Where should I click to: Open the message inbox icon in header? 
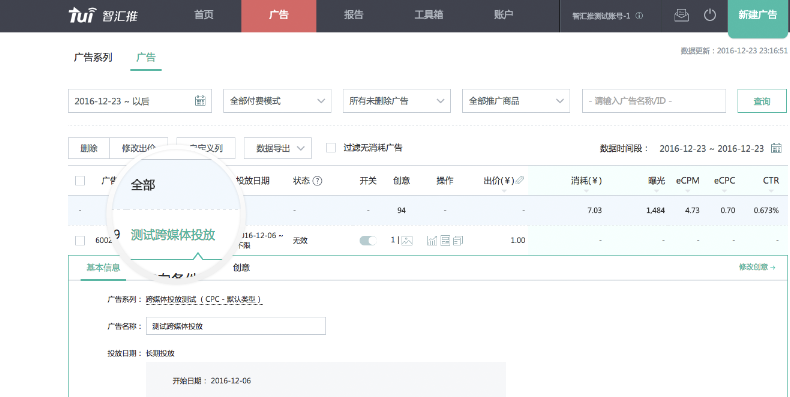tap(681, 15)
